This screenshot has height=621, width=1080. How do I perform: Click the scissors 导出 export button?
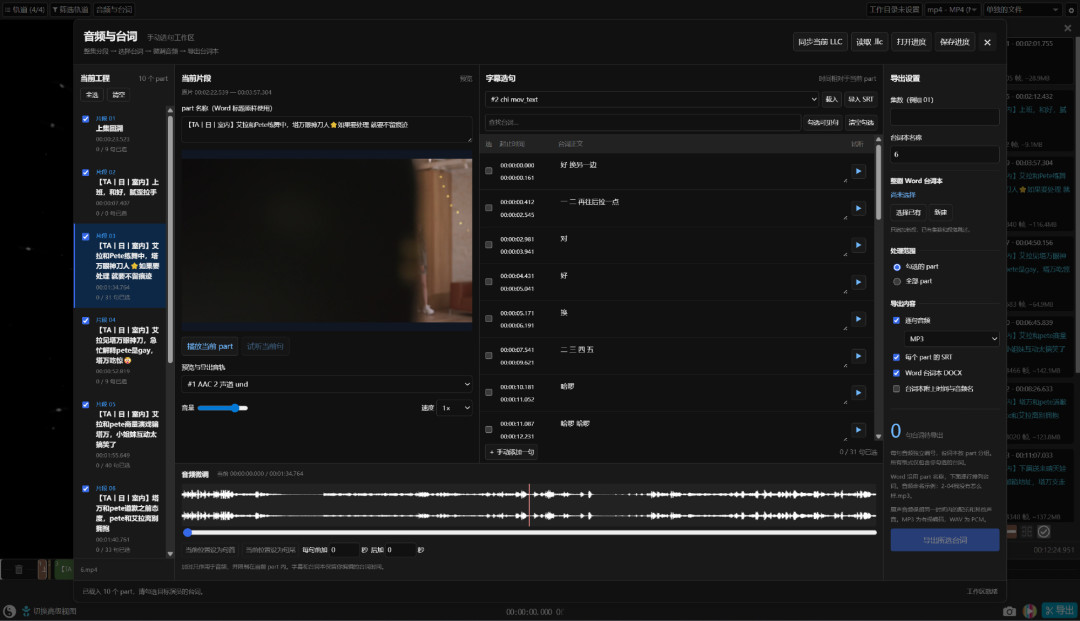coord(1059,611)
